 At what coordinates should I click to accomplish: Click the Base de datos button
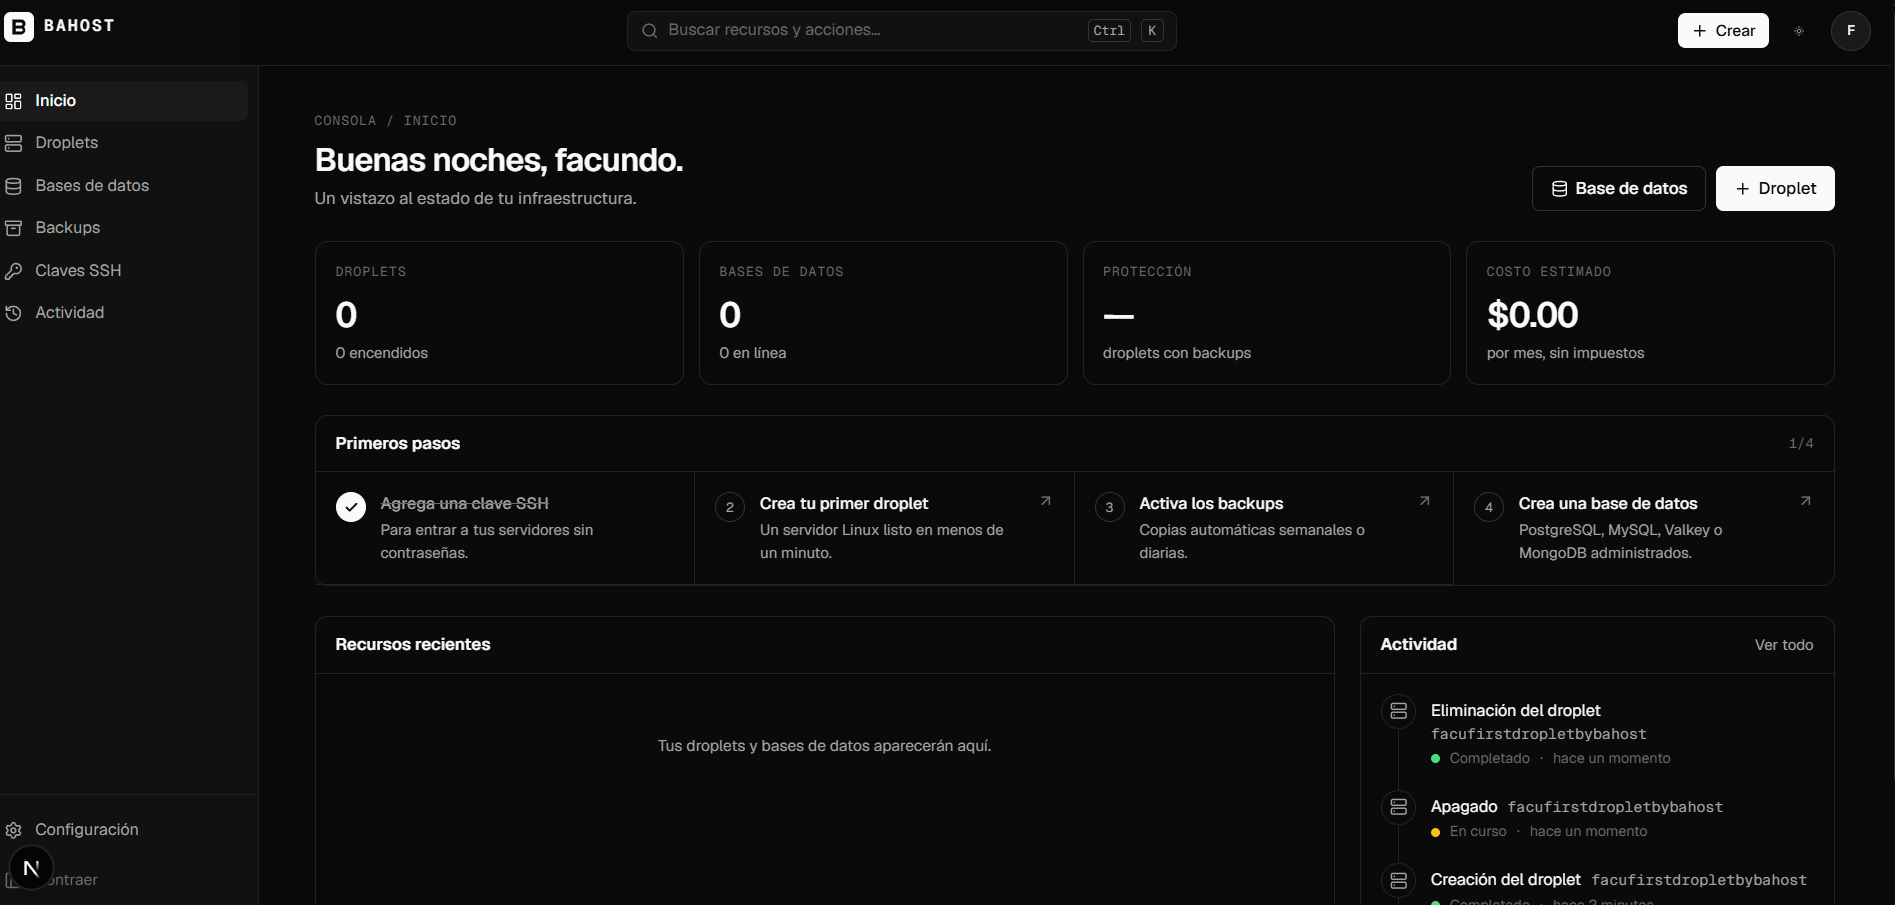[x=1618, y=189]
